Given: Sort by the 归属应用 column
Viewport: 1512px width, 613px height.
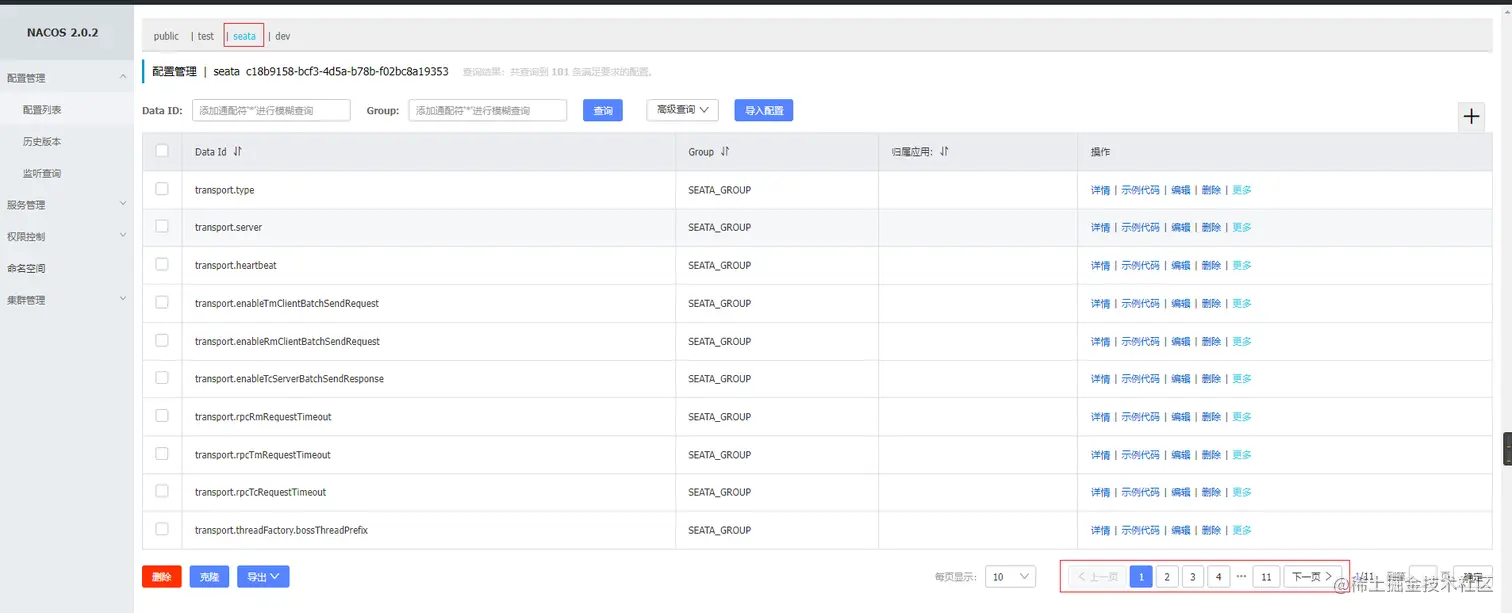Looking at the screenshot, I should [x=943, y=152].
